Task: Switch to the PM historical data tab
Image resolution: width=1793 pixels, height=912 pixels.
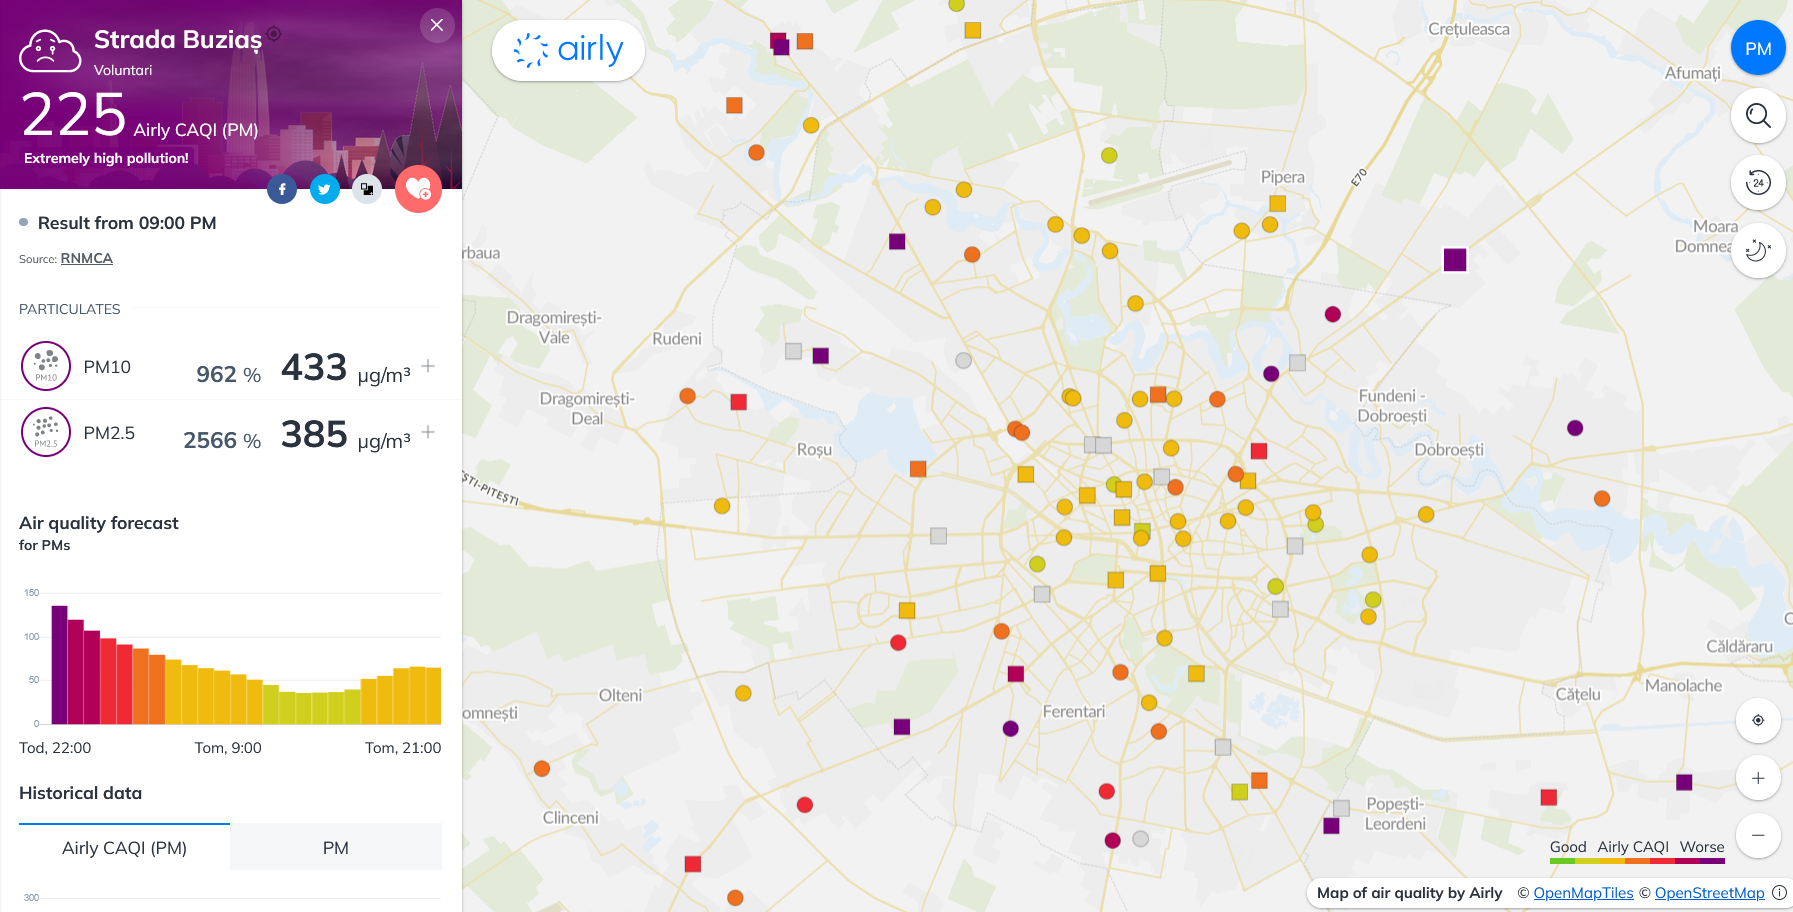Action: [x=336, y=848]
